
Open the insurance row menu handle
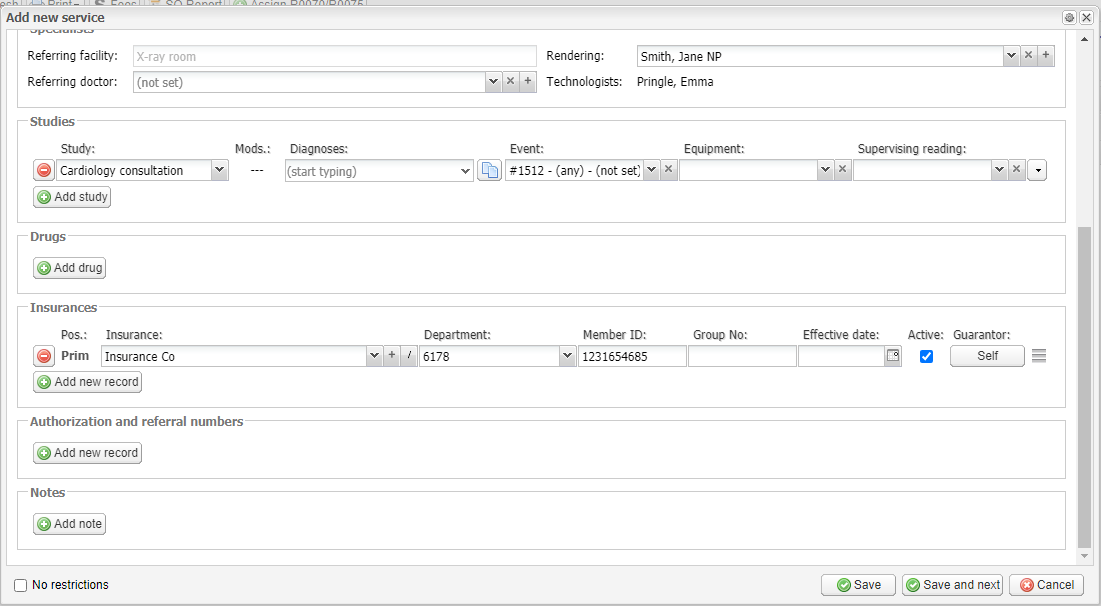(1039, 356)
